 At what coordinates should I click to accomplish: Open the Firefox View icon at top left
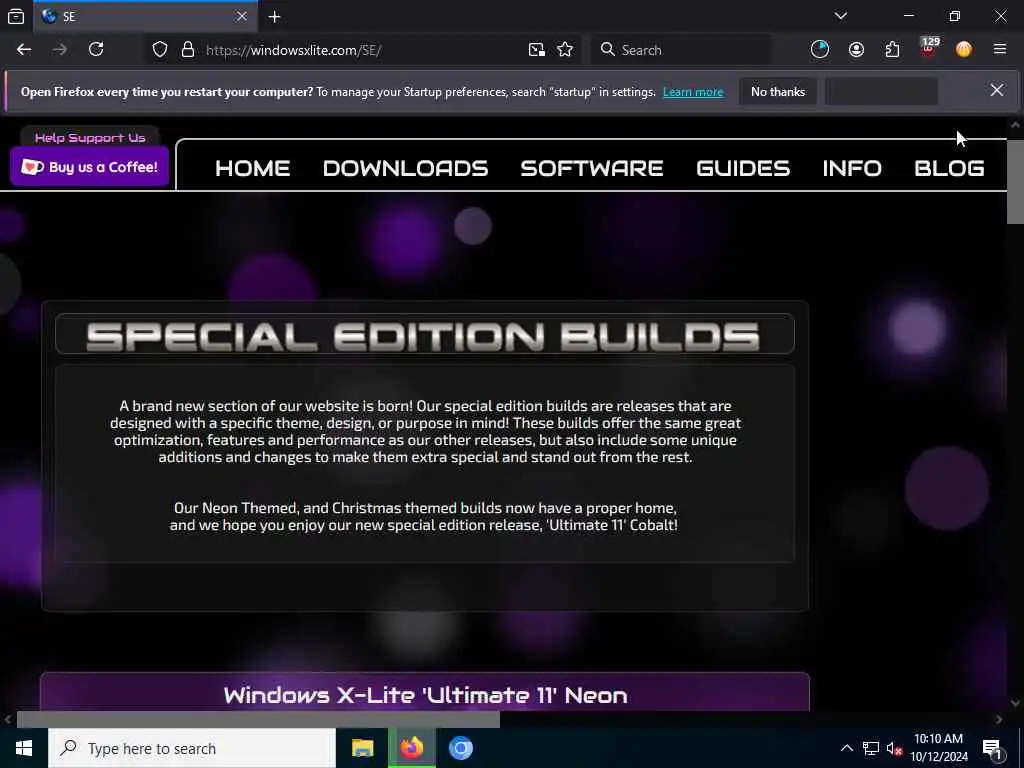pyautogui.click(x=16, y=16)
